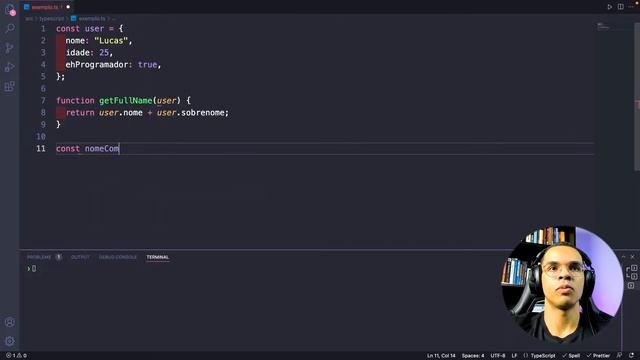Screen dimensions: 640x360
Task: Click the value 25 on line 3
Action: tap(104, 53)
